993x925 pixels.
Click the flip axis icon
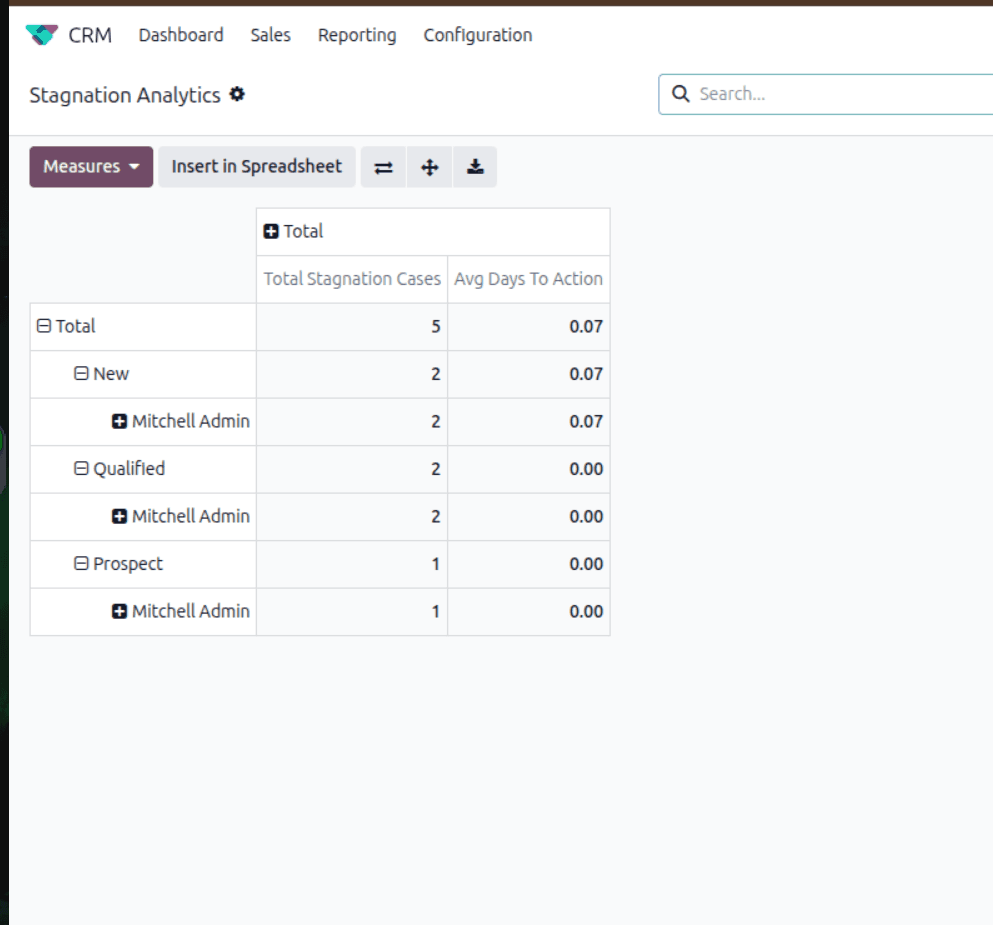[x=383, y=167]
